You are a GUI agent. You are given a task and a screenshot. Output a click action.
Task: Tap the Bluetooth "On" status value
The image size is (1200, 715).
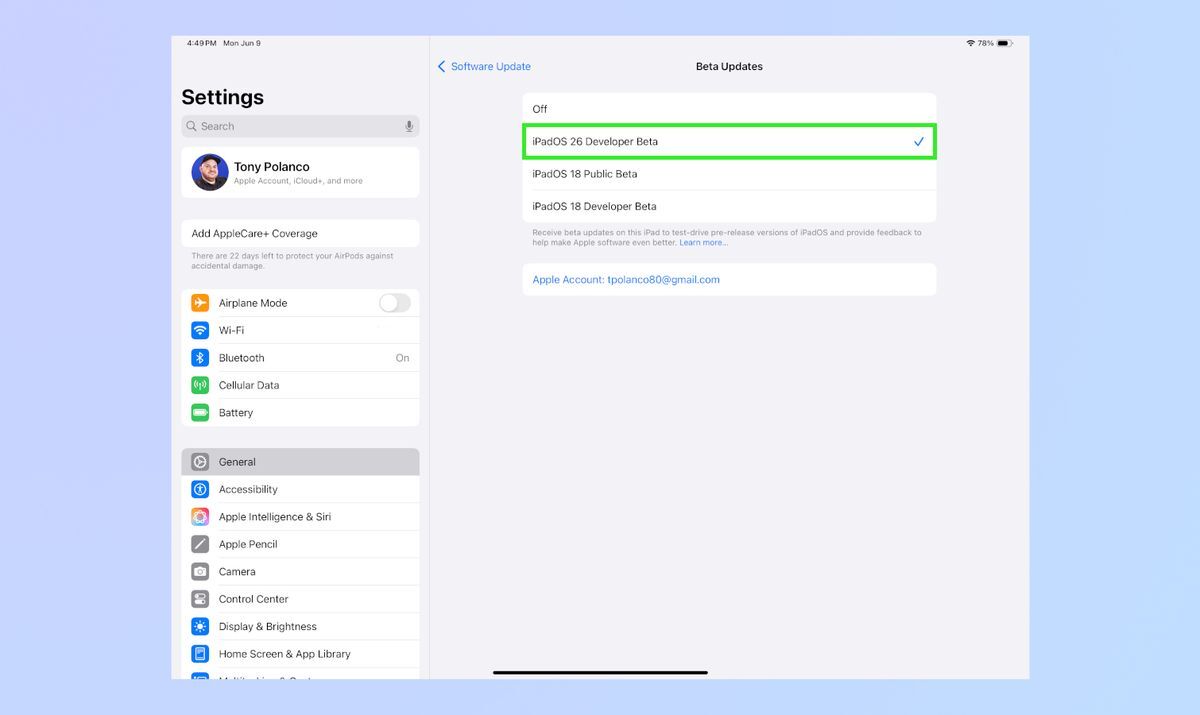click(402, 358)
